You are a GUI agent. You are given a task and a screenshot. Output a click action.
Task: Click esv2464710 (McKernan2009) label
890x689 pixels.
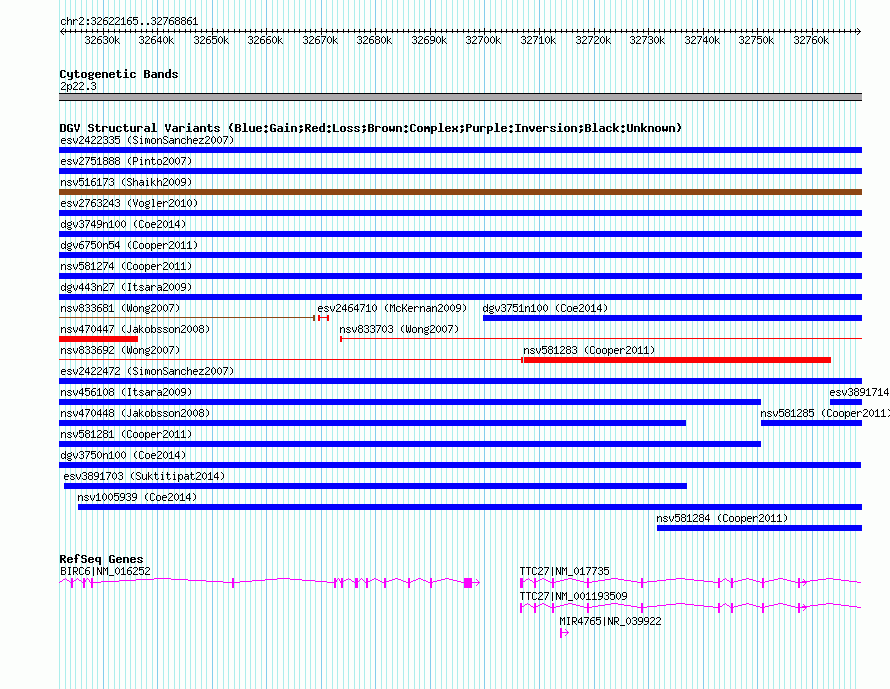pyautogui.click(x=392, y=308)
